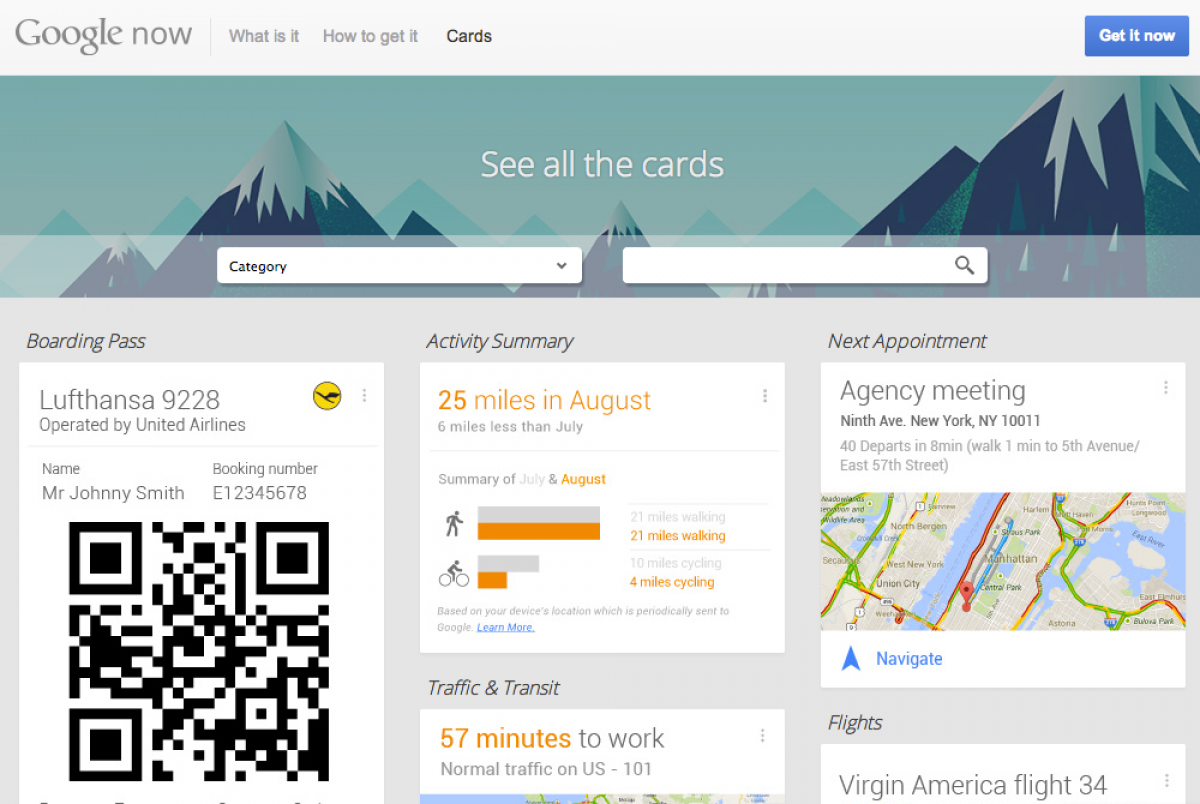Click the Lufthansa crane logo icon
The height and width of the screenshot is (804, 1200).
point(327,396)
